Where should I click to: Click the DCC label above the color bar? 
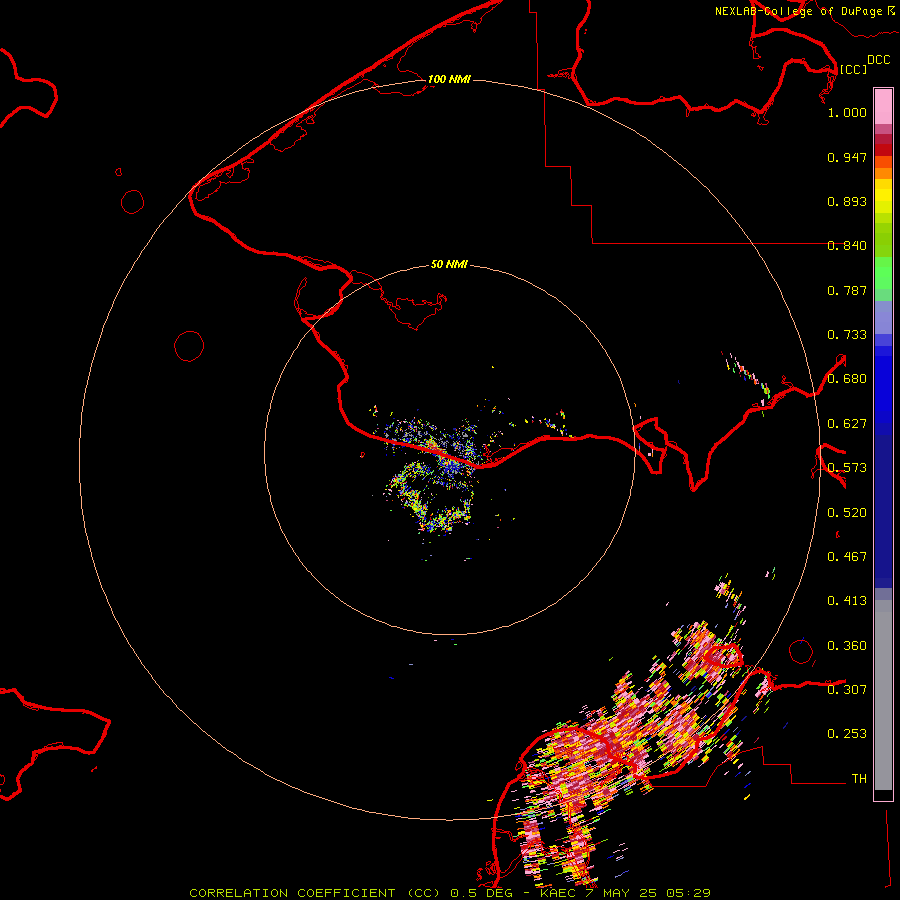point(878,60)
